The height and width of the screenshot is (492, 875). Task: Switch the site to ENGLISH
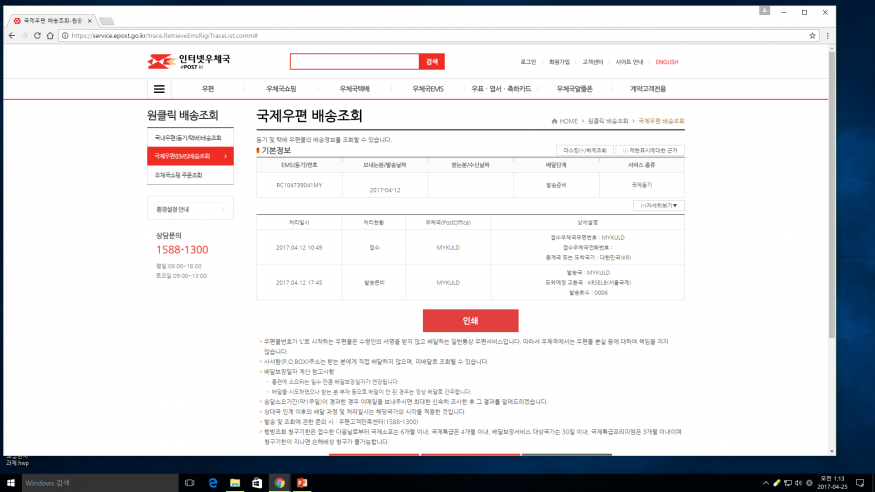[667, 62]
